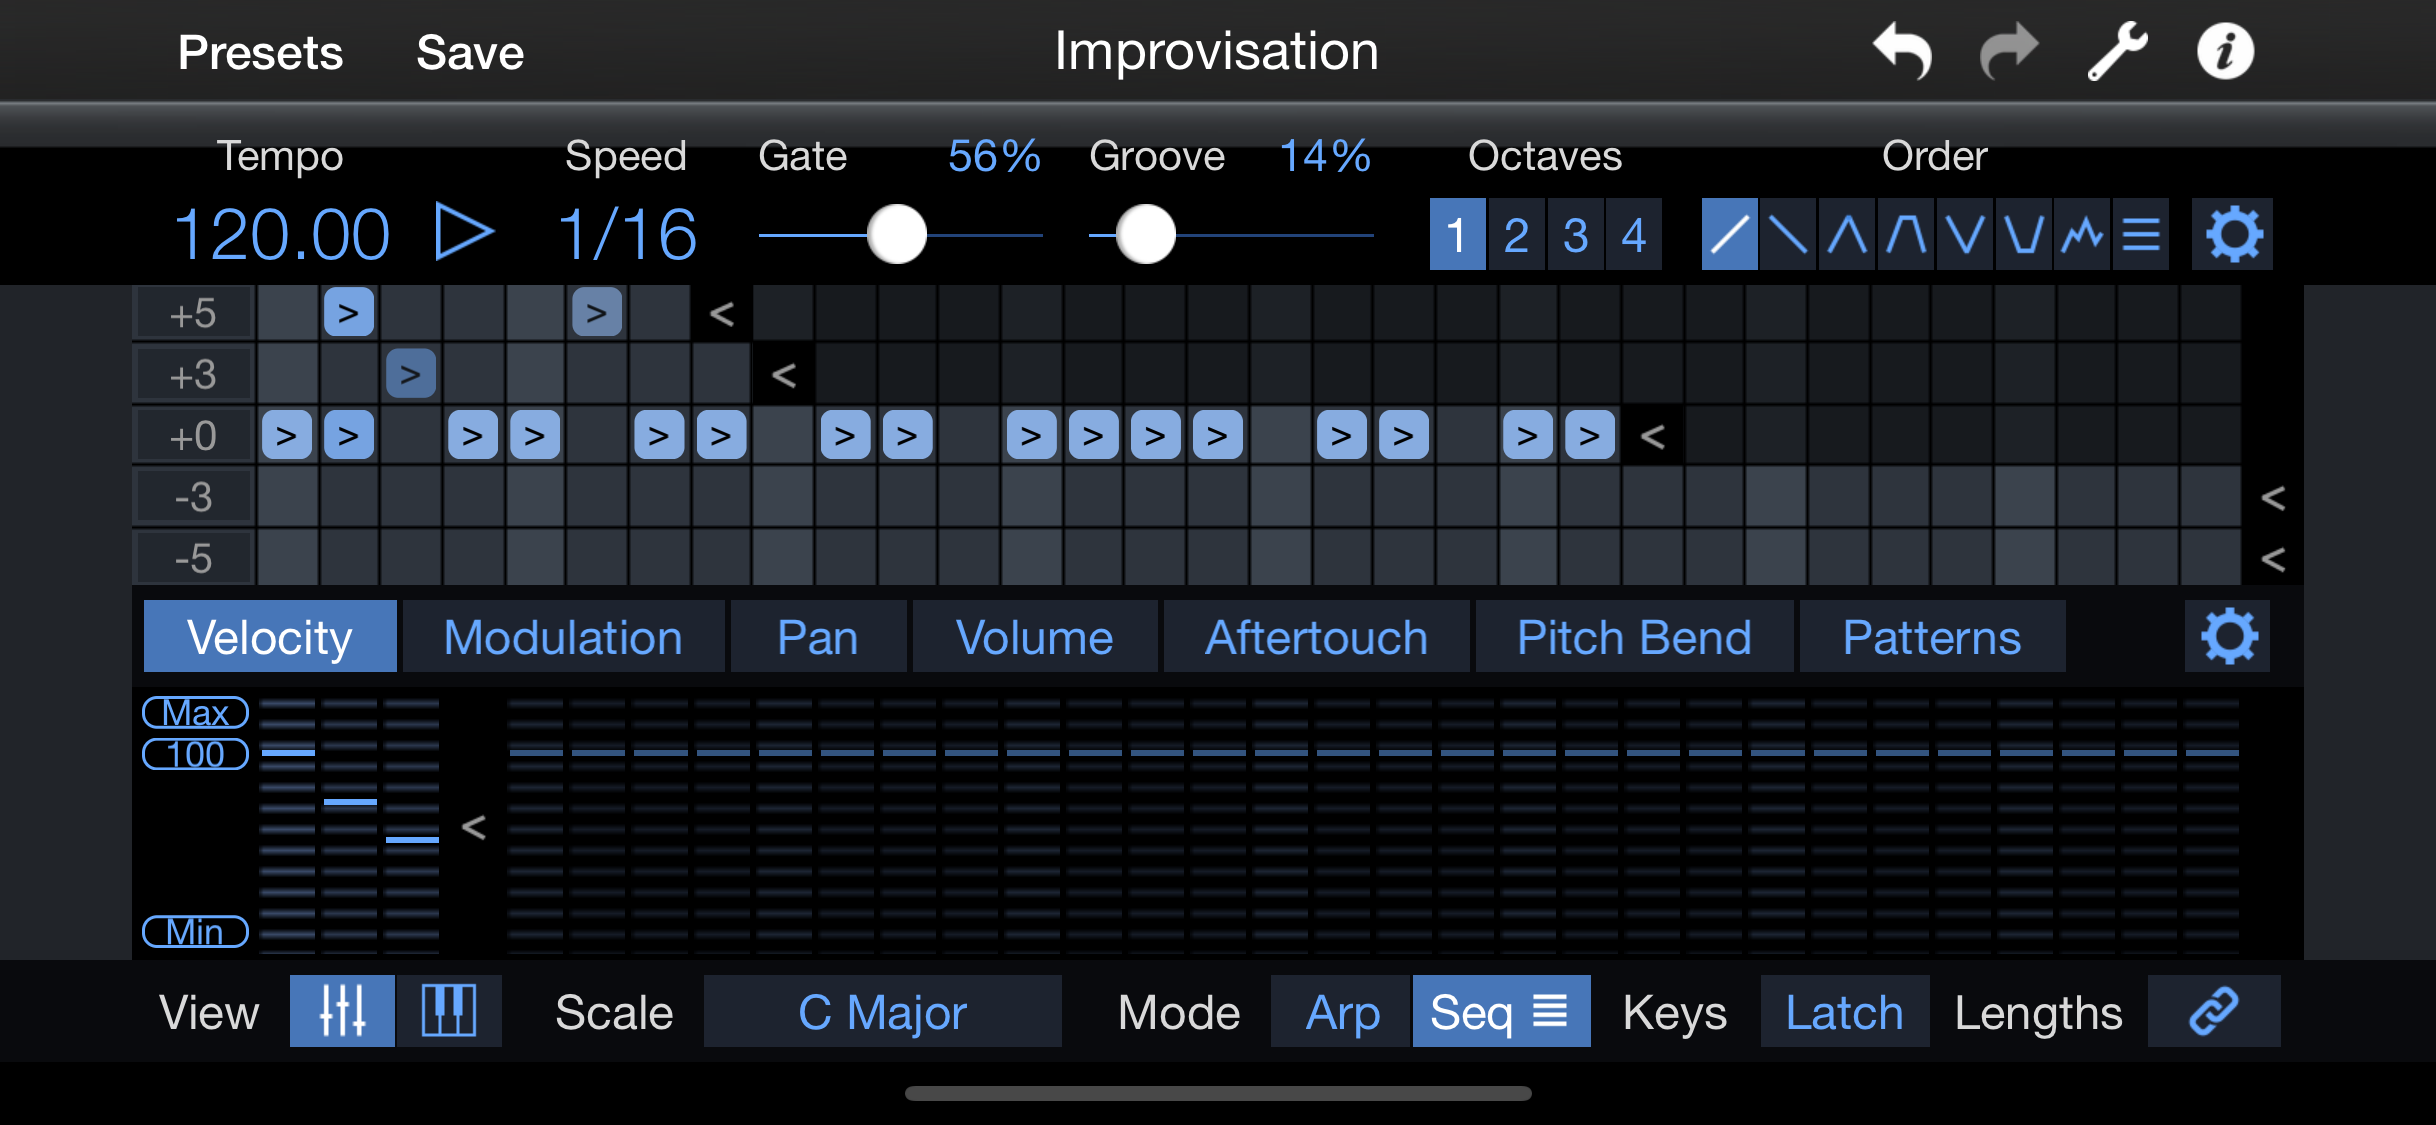The height and width of the screenshot is (1125, 2436).
Task: Set octaves to 1
Action: 1457,235
